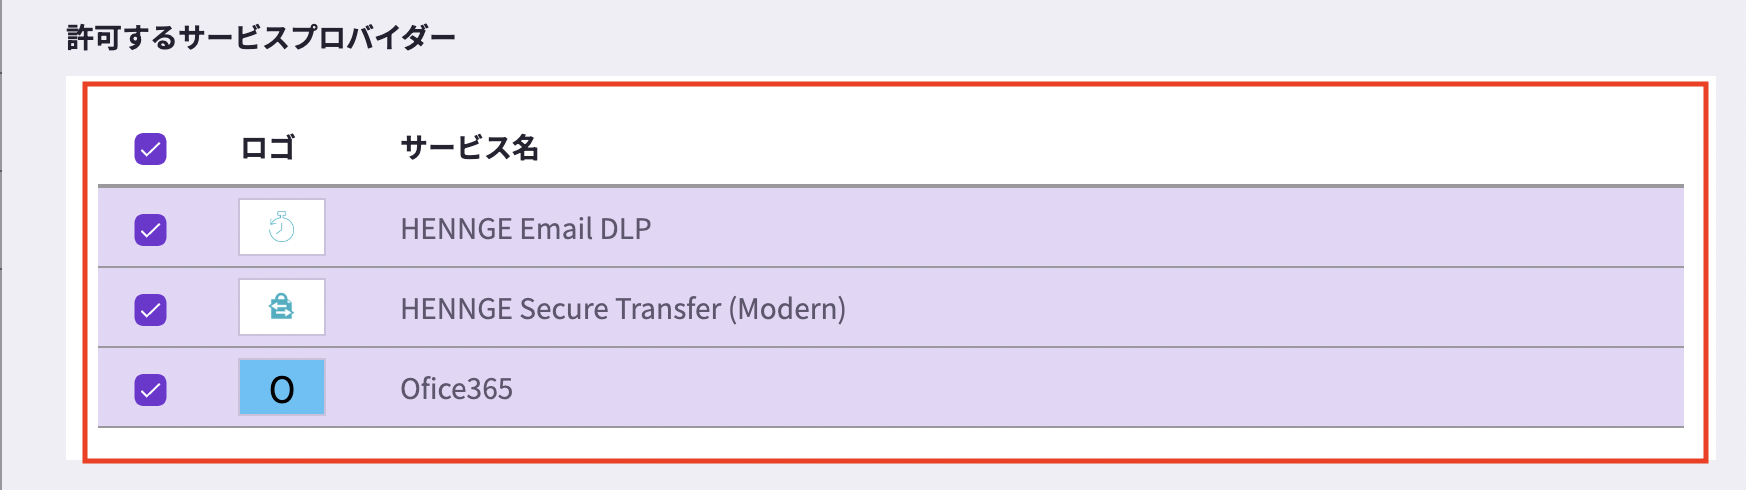Click gray page background beside section heading

(1100, 38)
